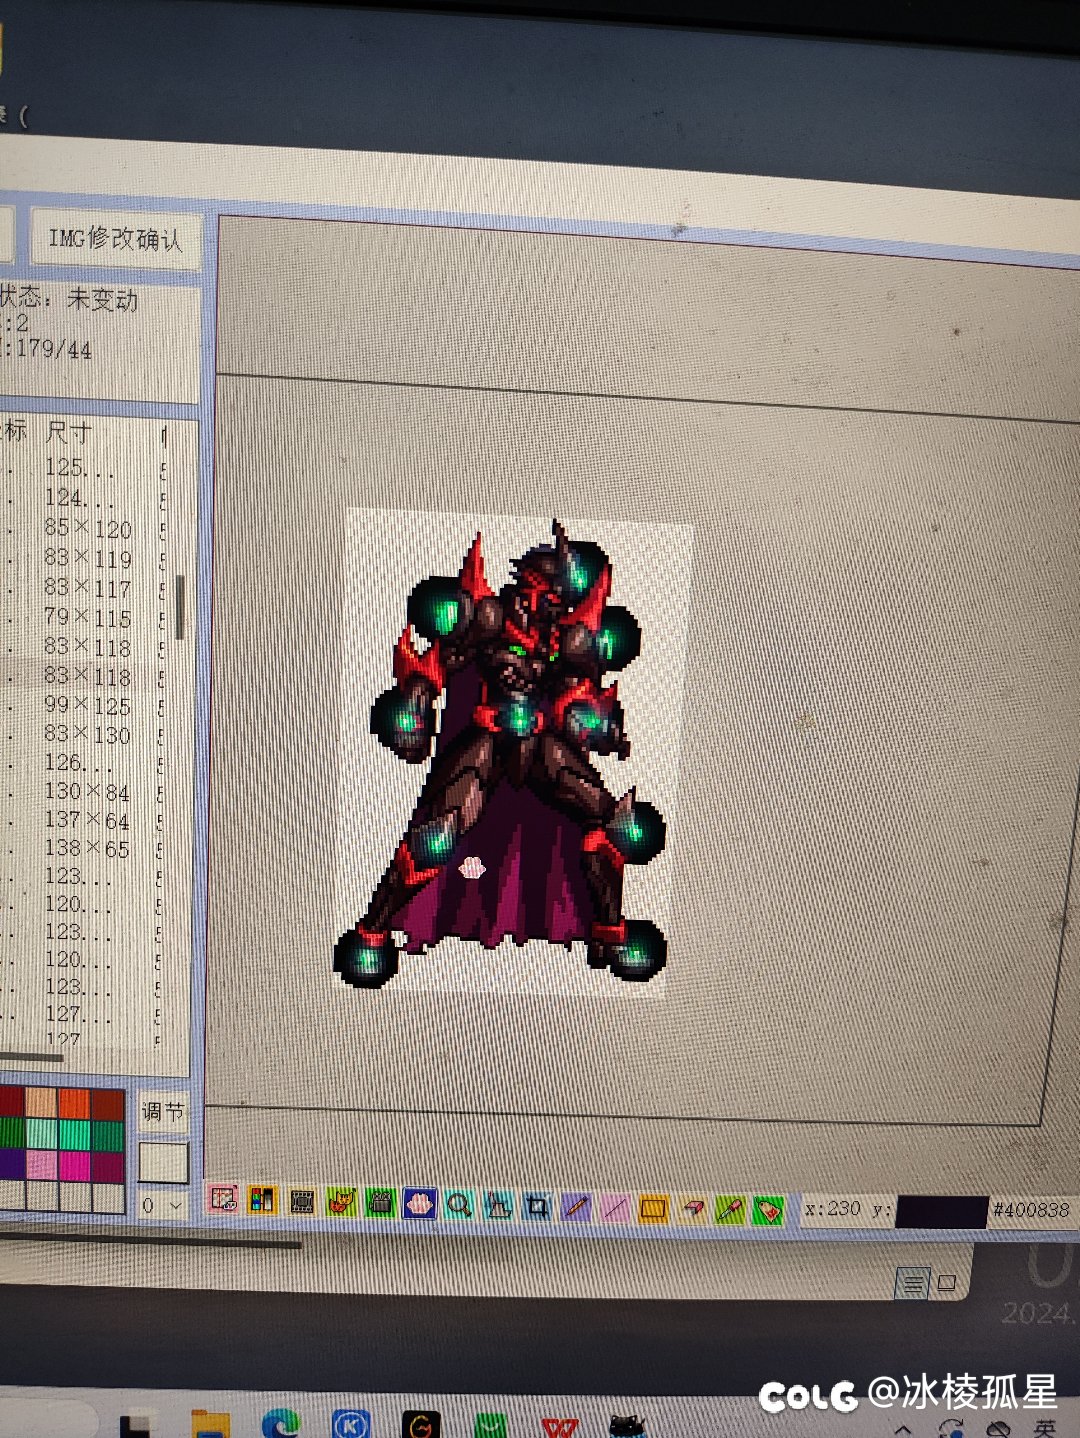Click the rectangle shape tool

pos(653,1209)
